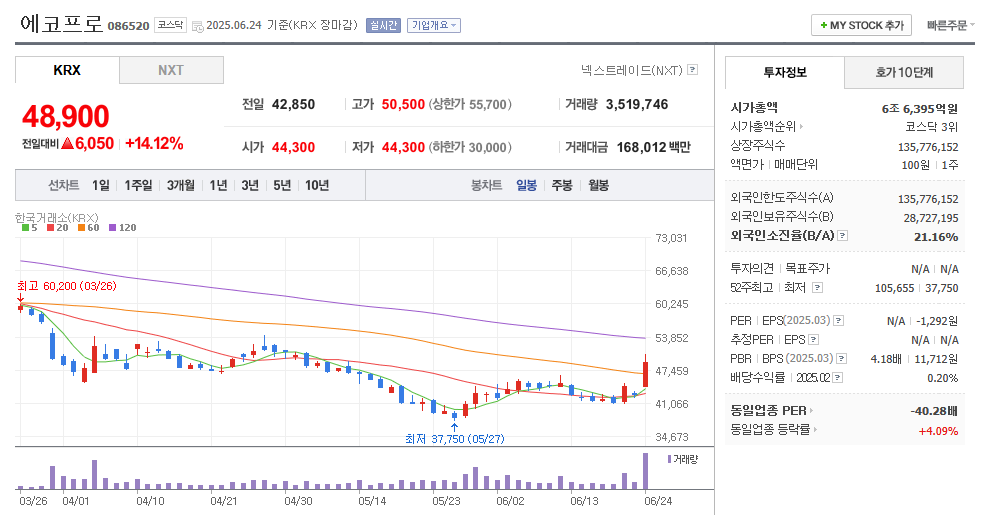Expand the 빠른주문 dropdown
This screenshot has width=981, height=515.
(x=950, y=25)
